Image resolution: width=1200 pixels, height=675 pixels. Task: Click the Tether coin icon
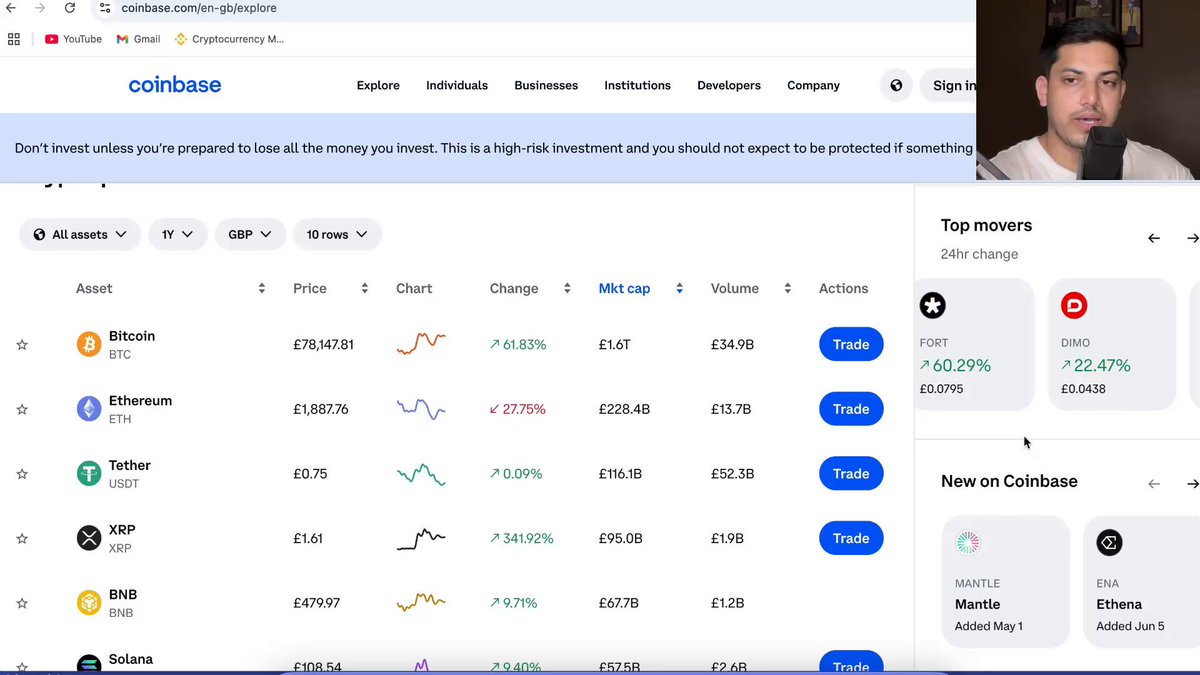[89, 473]
